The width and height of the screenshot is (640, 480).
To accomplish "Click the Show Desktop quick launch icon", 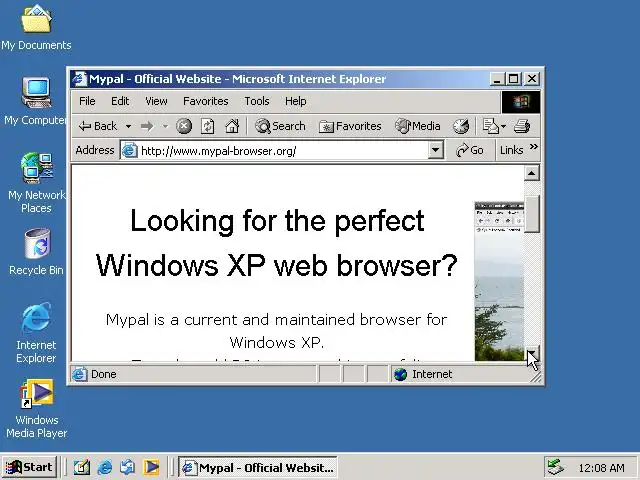I will tap(82, 467).
